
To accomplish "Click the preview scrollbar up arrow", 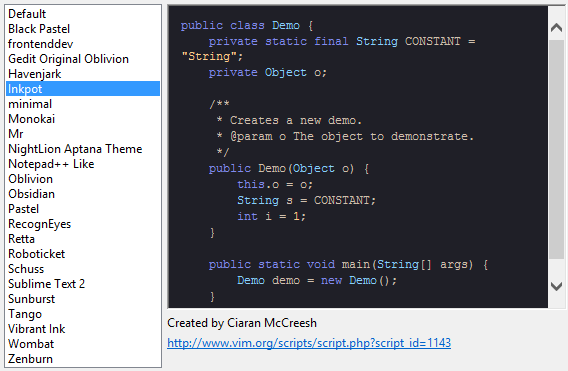I will click(x=556, y=28).
